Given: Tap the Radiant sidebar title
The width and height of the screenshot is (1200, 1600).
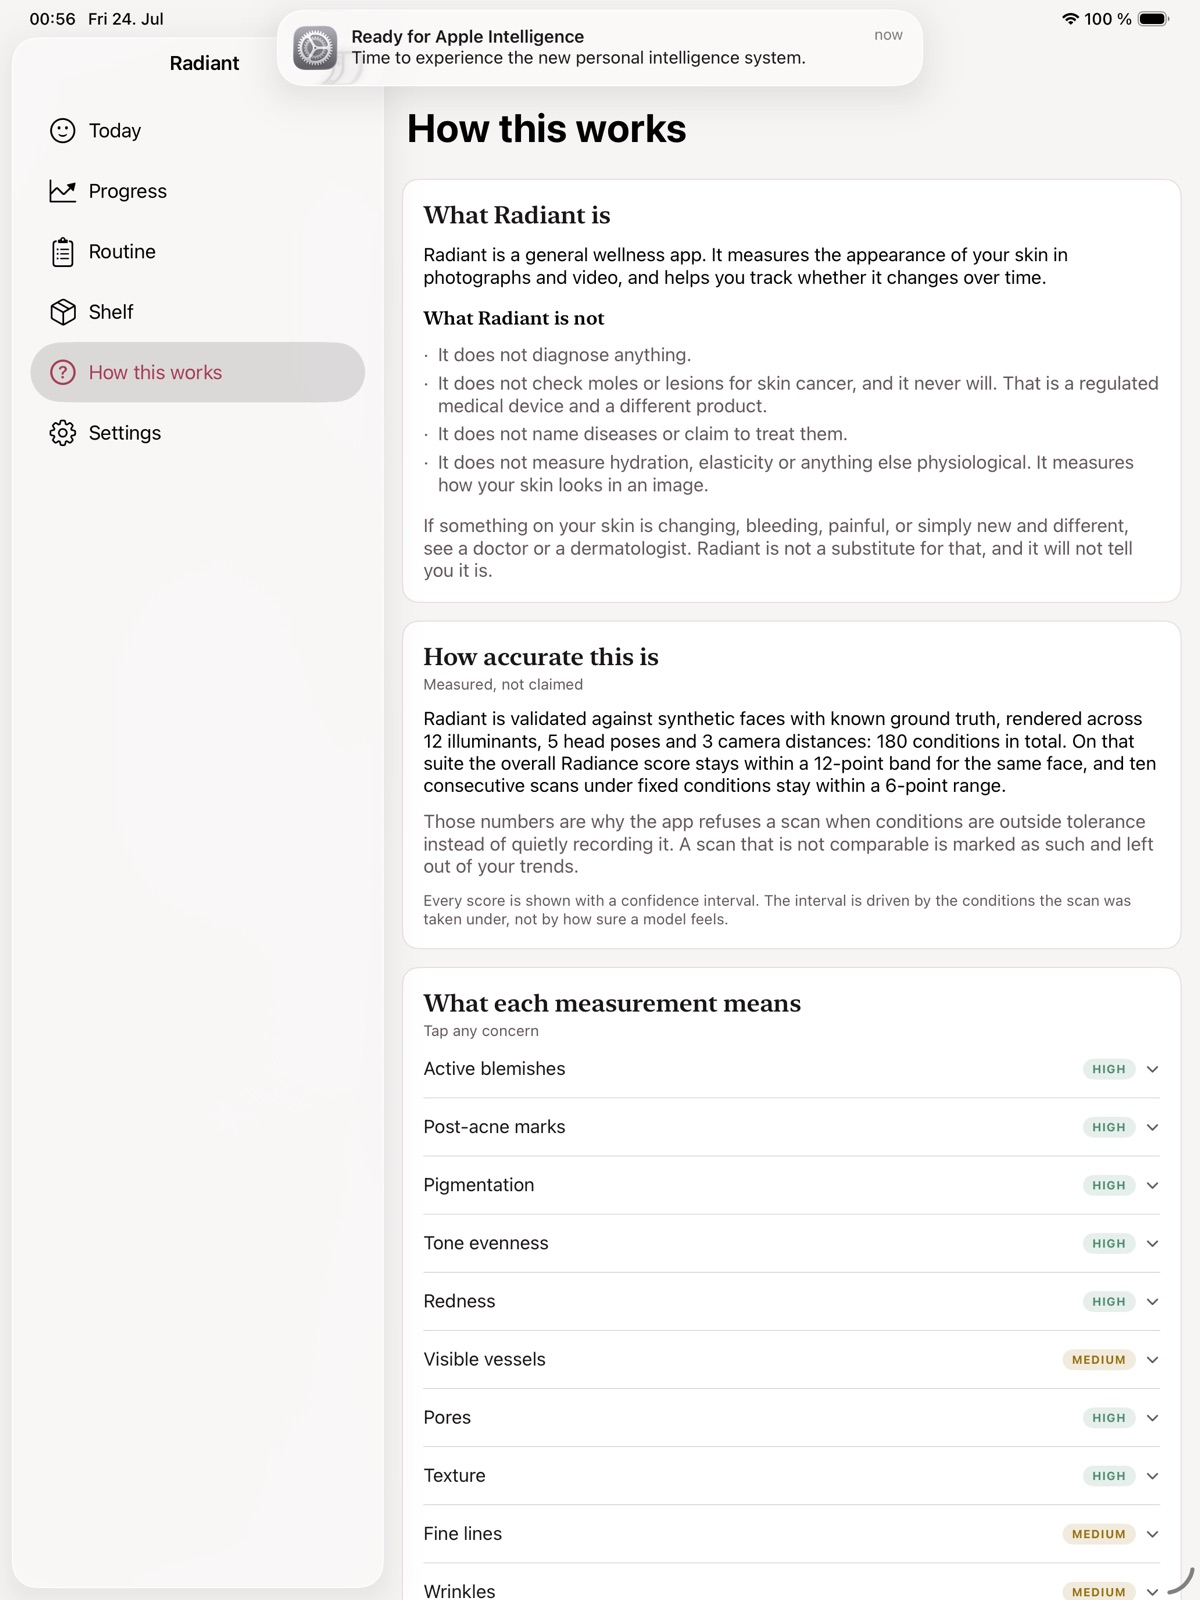Looking at the screenshot, I should point(204,63).
